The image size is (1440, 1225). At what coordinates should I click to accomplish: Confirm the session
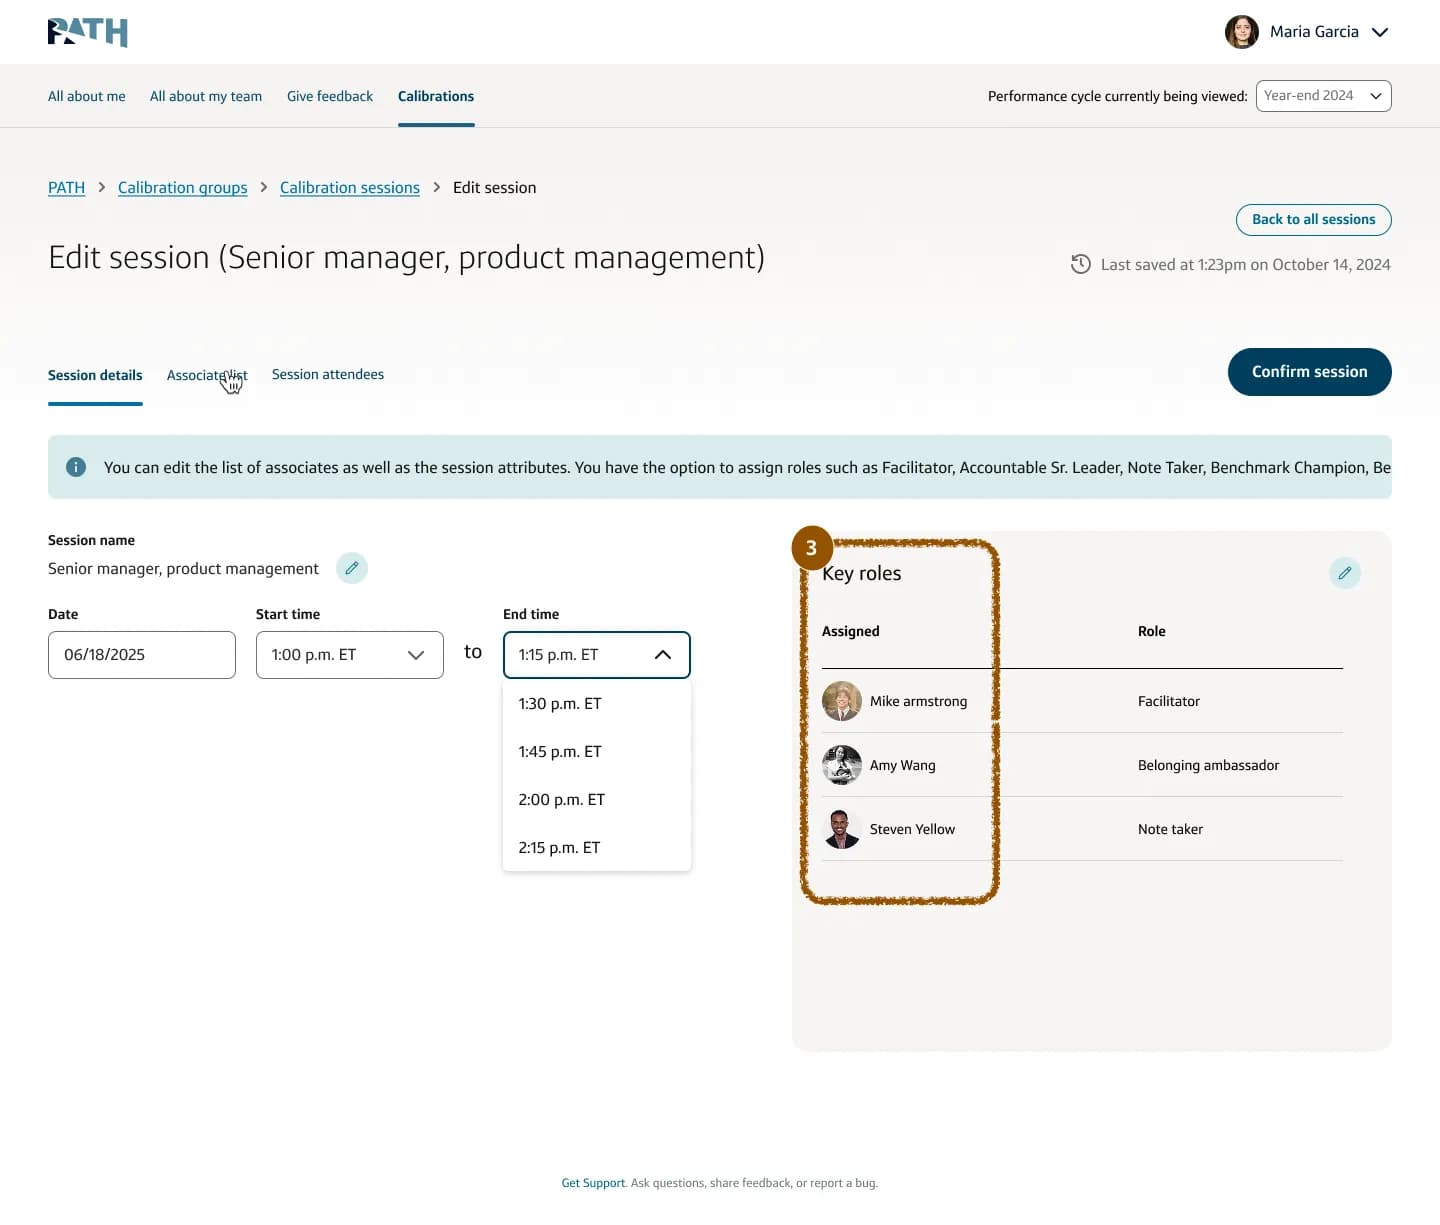coord(1309,372)
